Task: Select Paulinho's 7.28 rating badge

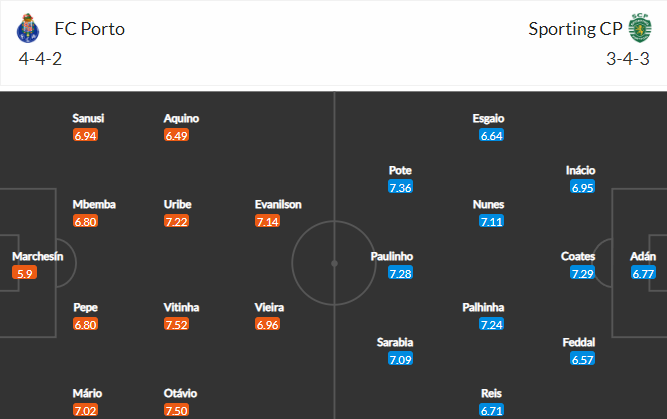Action: (x=400, y=273)
